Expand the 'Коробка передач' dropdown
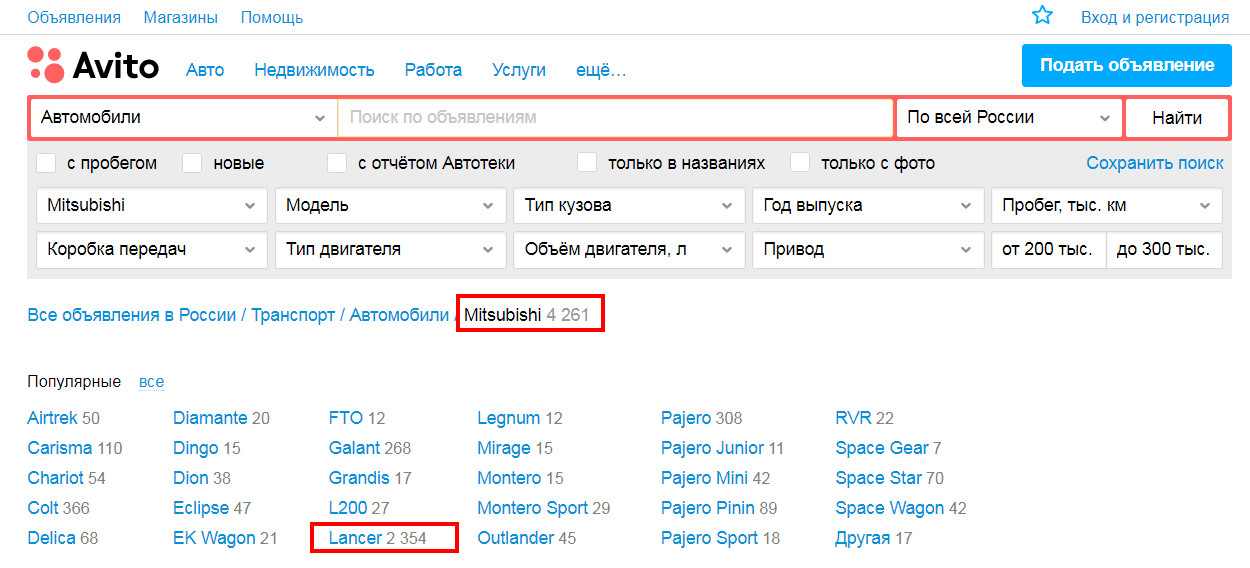The image size is (1250, 568). point(152,250)
